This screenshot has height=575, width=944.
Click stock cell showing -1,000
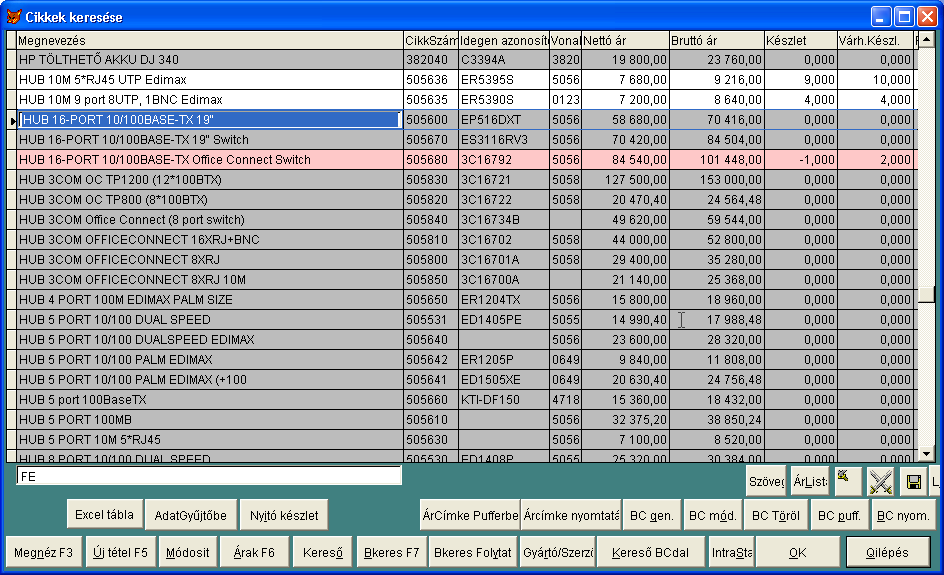[x=801, y=160]
